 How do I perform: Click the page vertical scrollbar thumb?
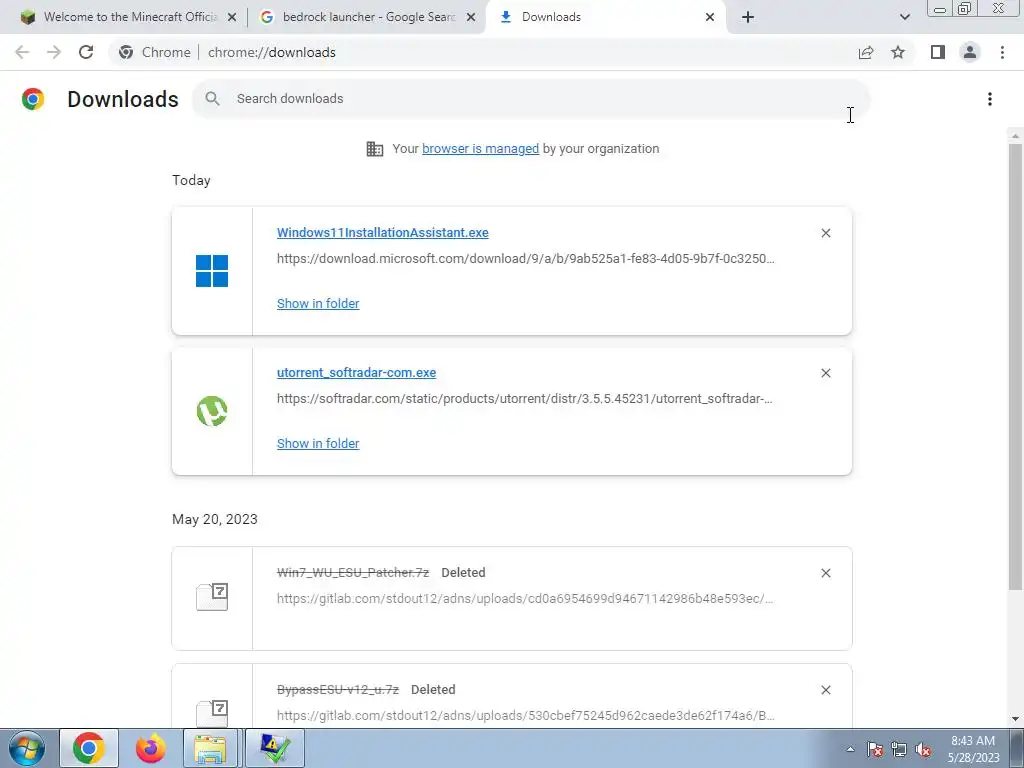pos(1015,366)
